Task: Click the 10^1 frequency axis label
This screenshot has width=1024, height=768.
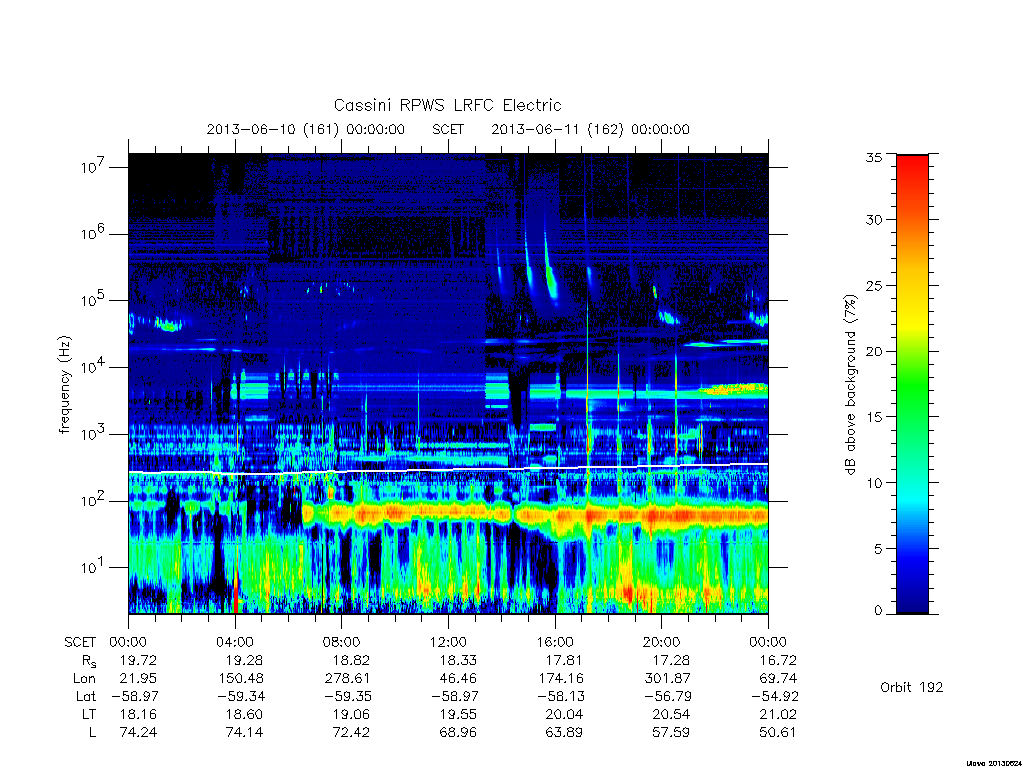Action: [94, 567]
